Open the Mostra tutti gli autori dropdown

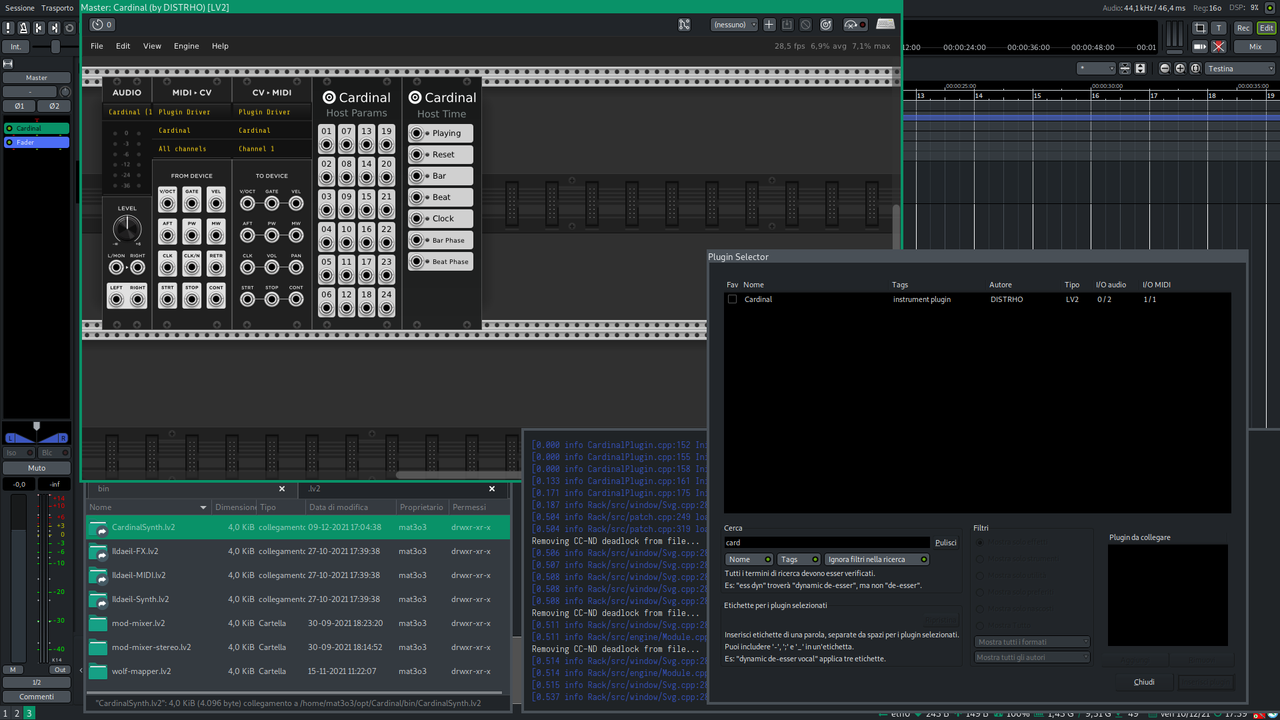[x=1032, y=657]
